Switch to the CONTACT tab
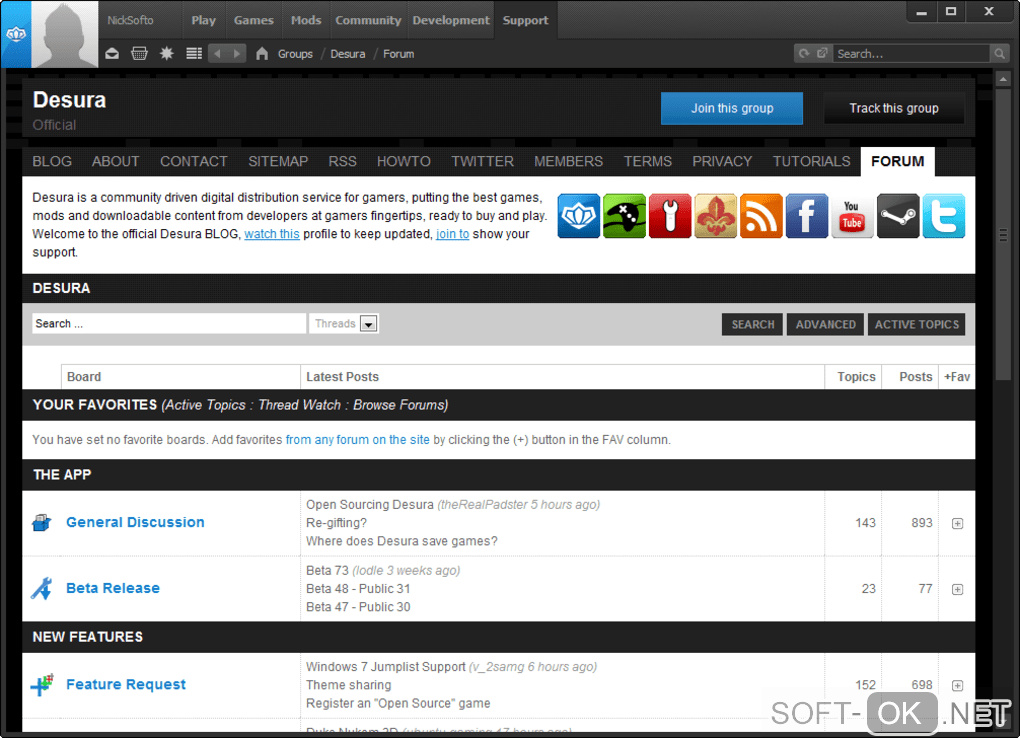This screenshot has width=1020, height=738. (194, 161)
